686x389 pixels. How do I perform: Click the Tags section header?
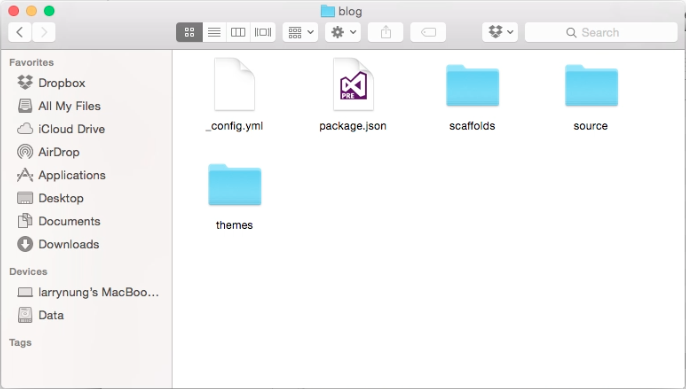tap(21, 343)
